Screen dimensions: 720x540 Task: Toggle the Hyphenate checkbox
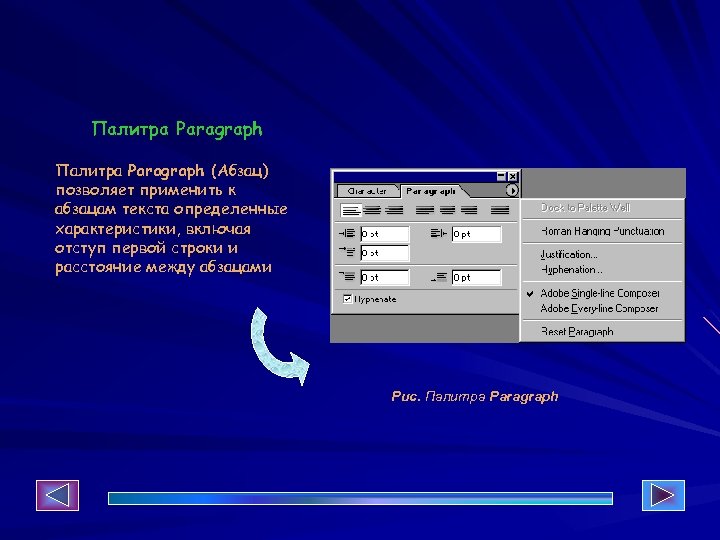pyautogui.click(x=348, y=299)
